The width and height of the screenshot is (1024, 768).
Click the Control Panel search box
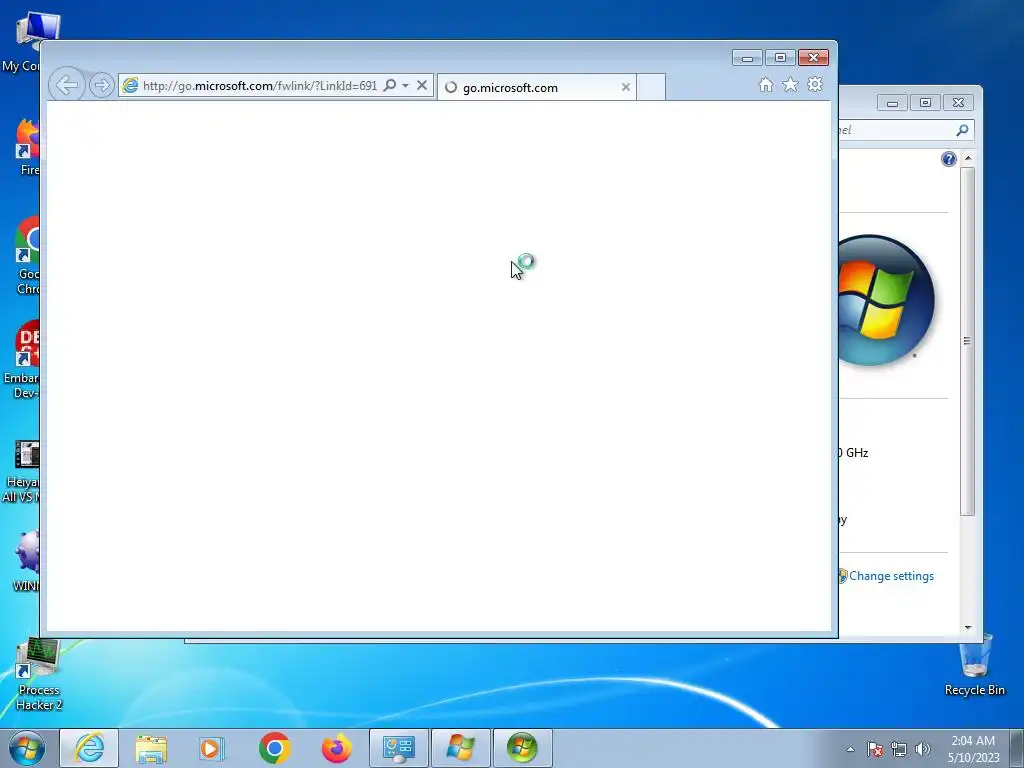904,130
